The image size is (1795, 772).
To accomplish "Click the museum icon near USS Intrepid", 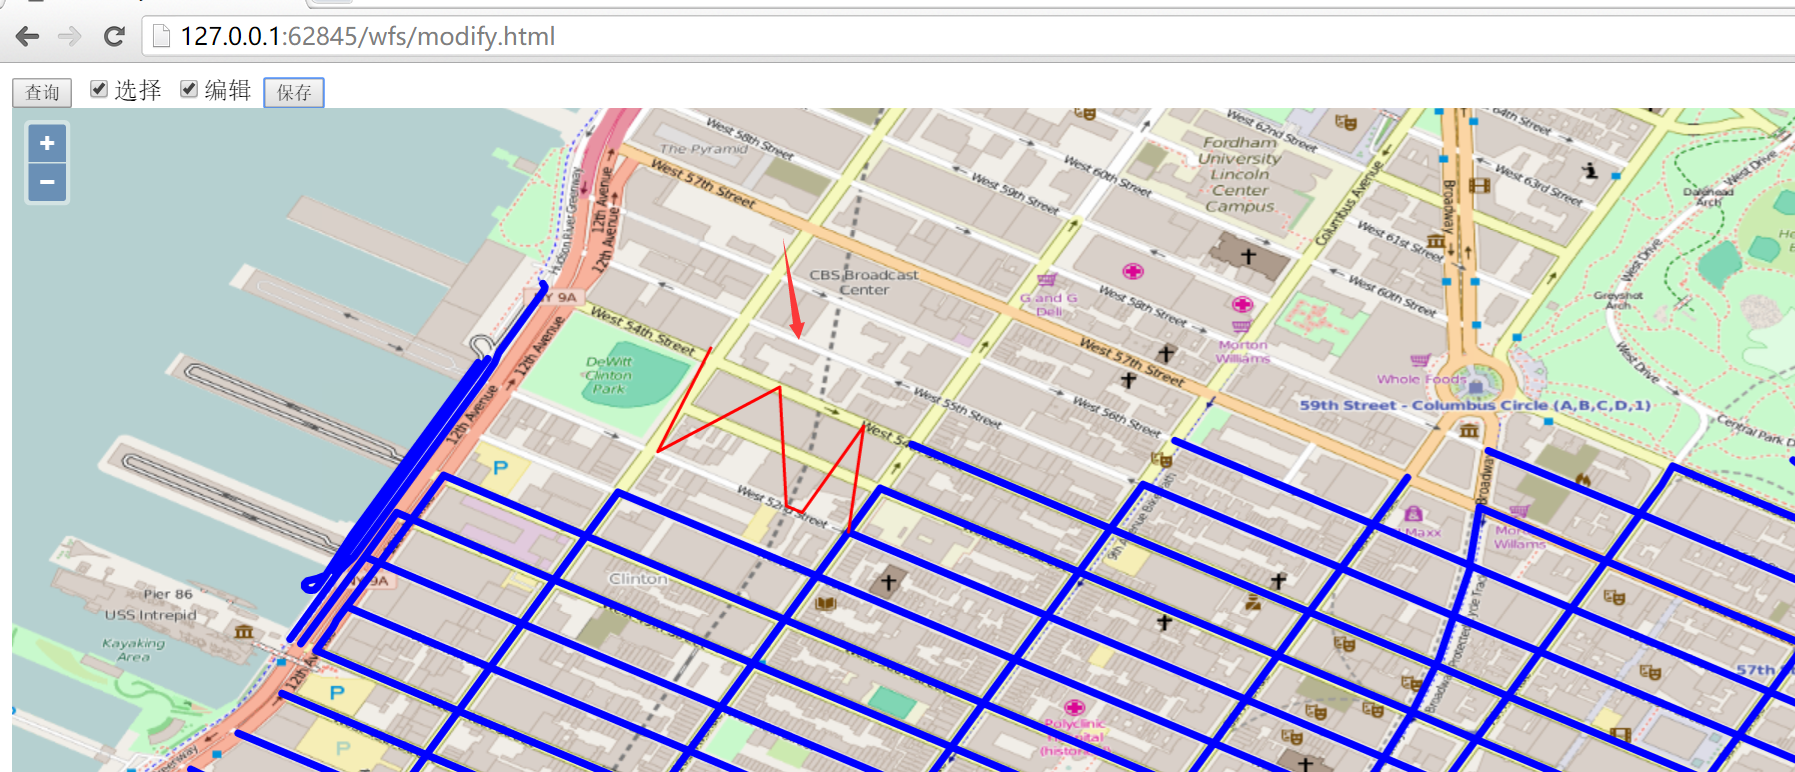I will pyautogui.click(x=243, y=632).
